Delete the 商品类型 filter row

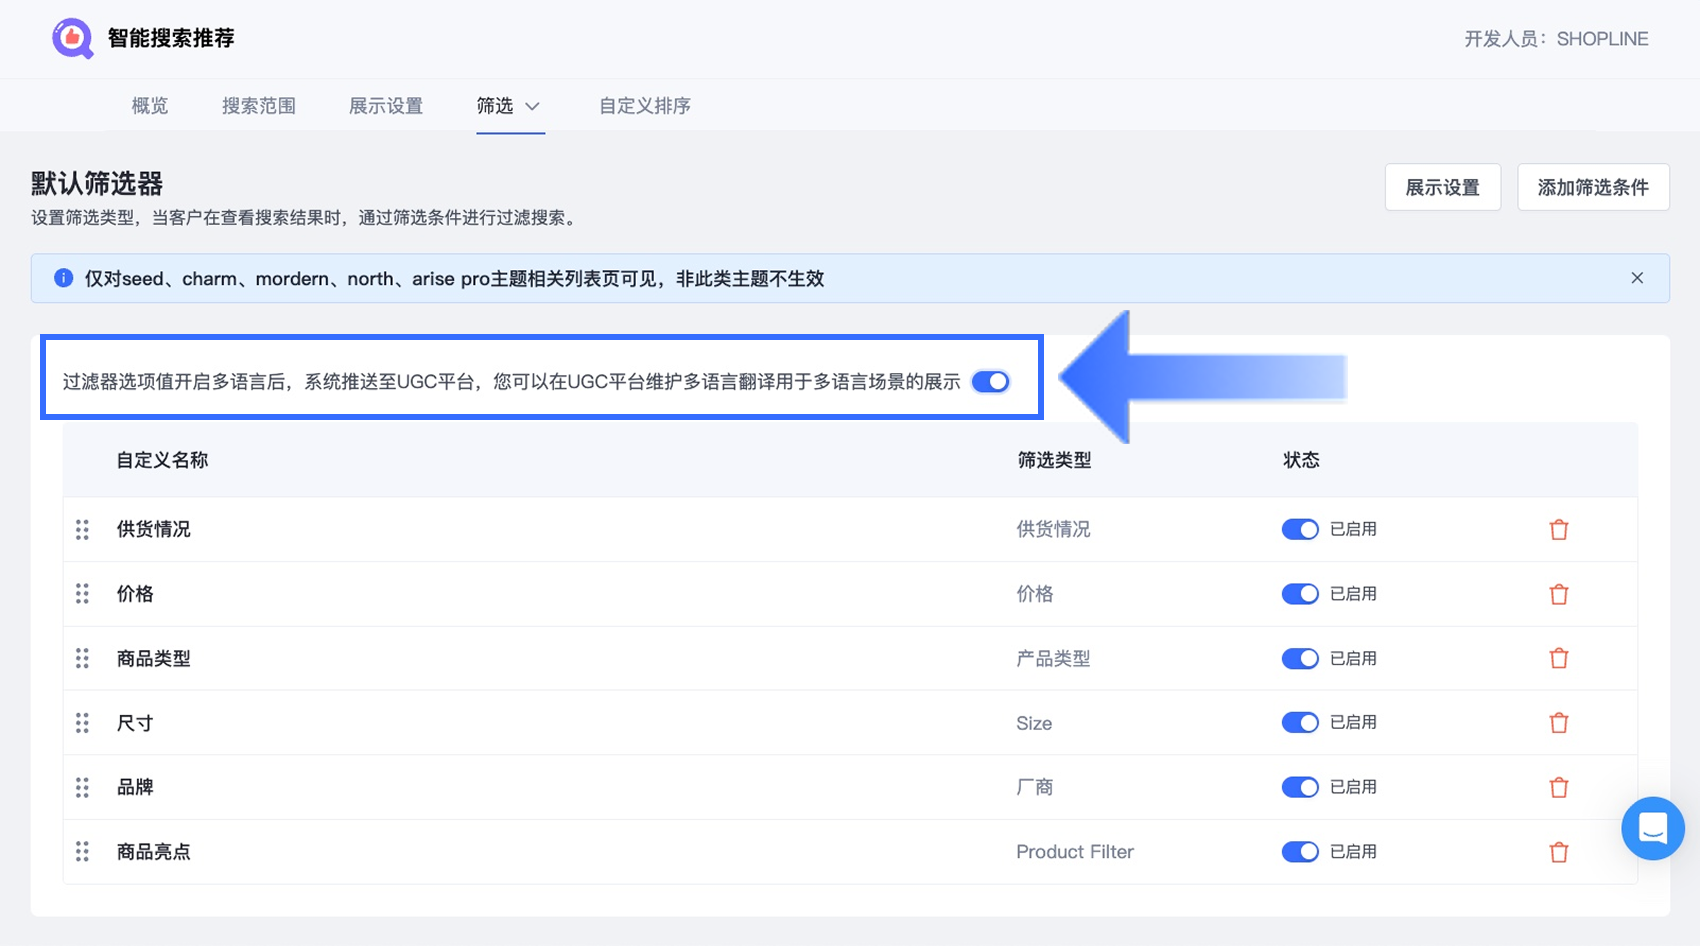coord(1558,658)
